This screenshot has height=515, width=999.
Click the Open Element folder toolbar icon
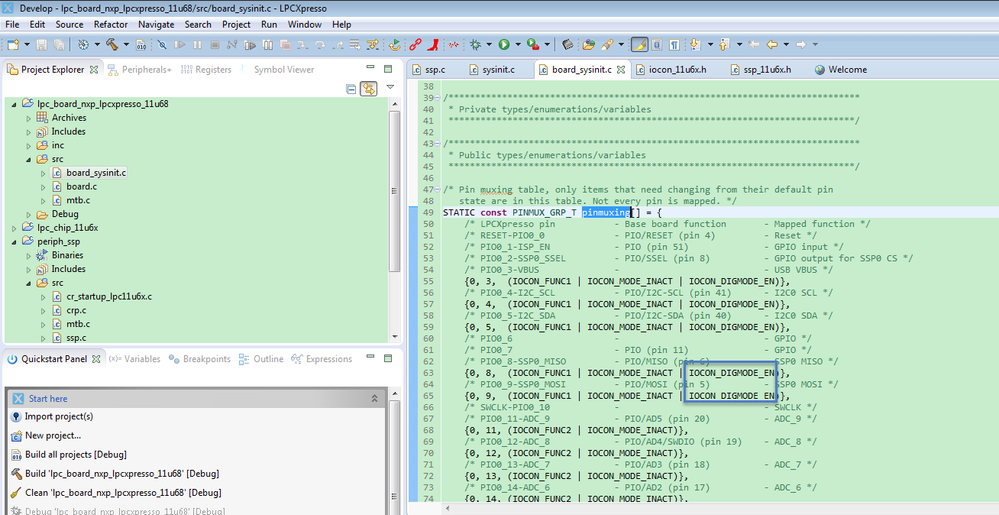589,45
